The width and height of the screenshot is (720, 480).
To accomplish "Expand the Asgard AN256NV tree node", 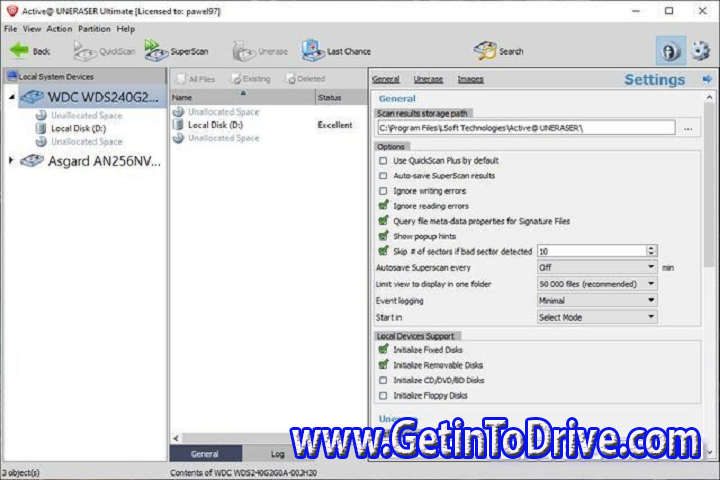I will tap(11, 160).
